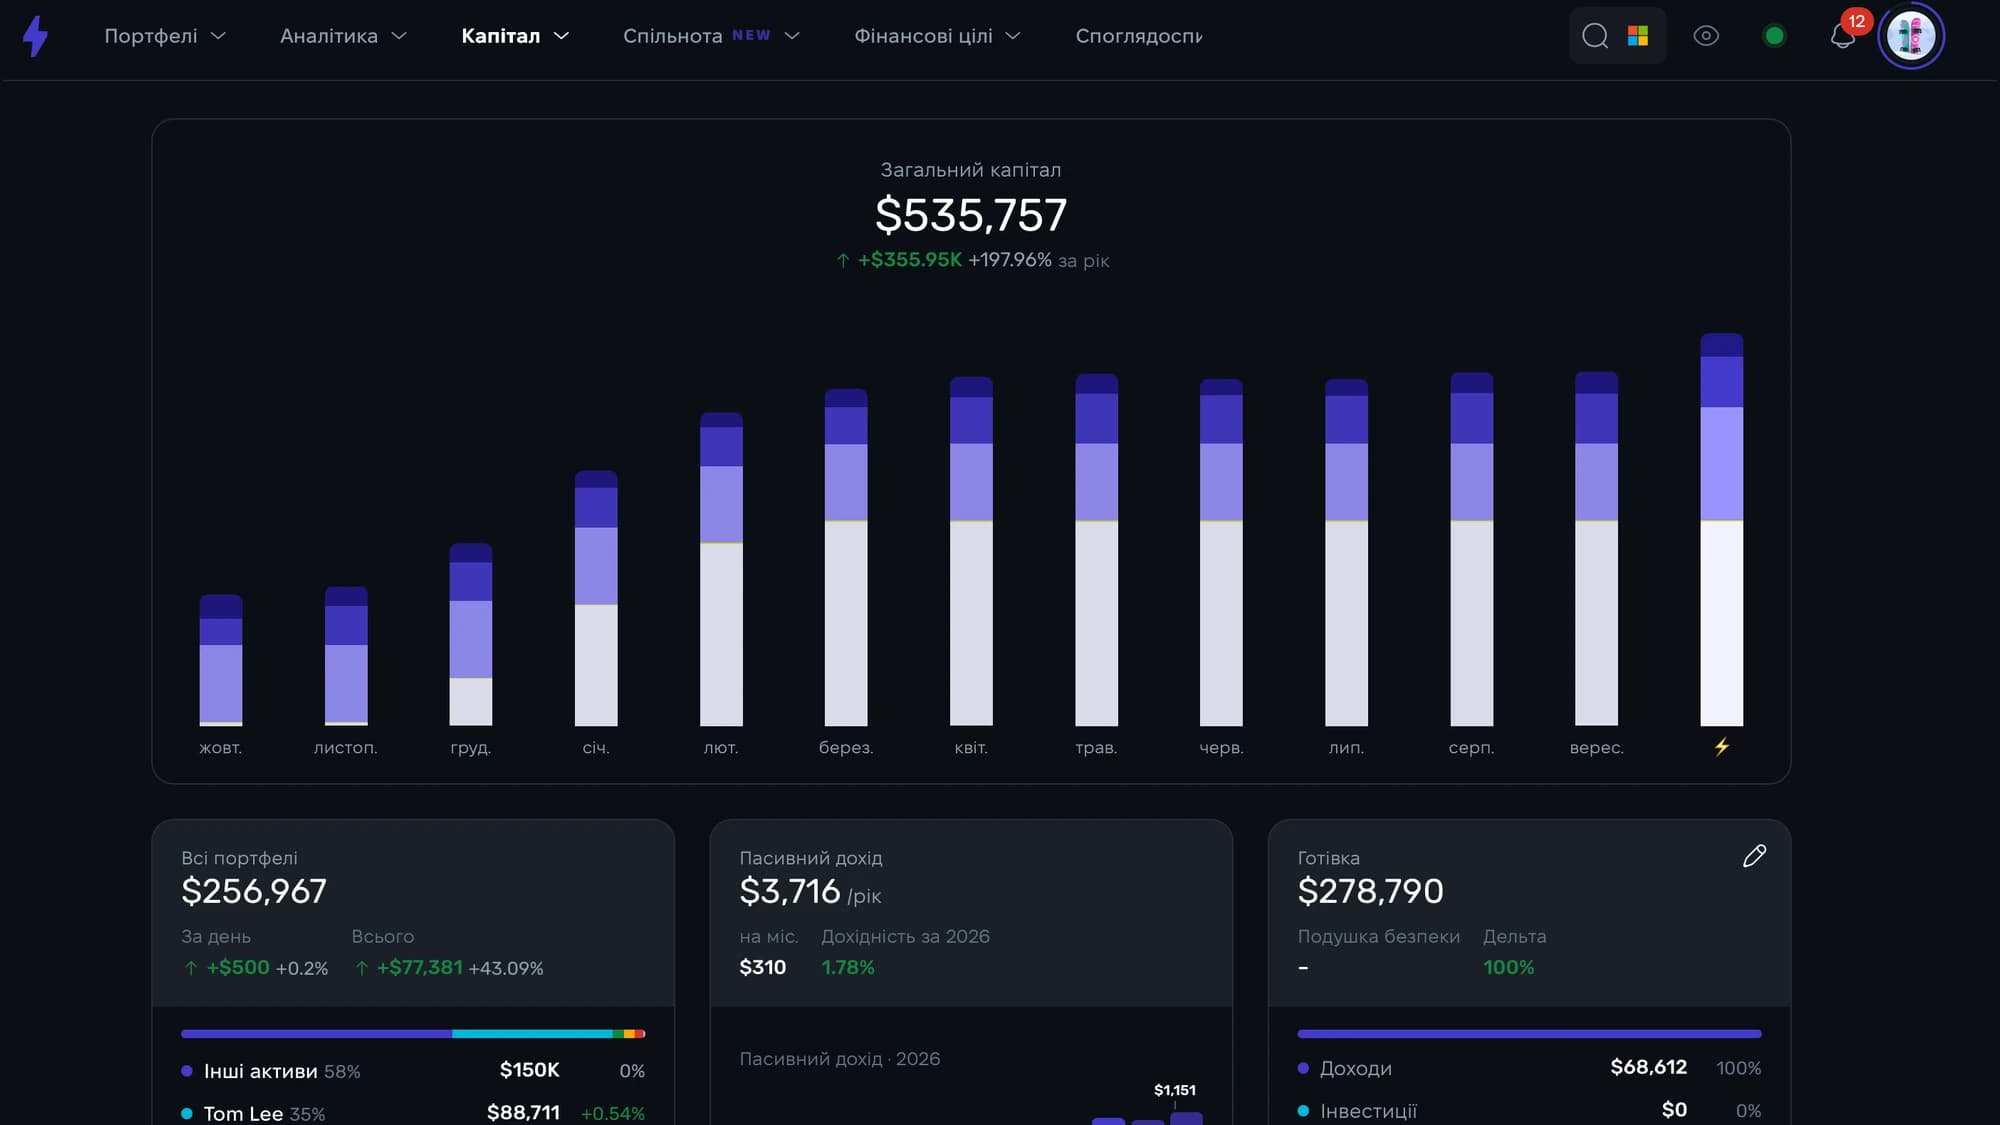Select the лют. bar in the capital chart
2000x1125 pixels.
(721, 569)
